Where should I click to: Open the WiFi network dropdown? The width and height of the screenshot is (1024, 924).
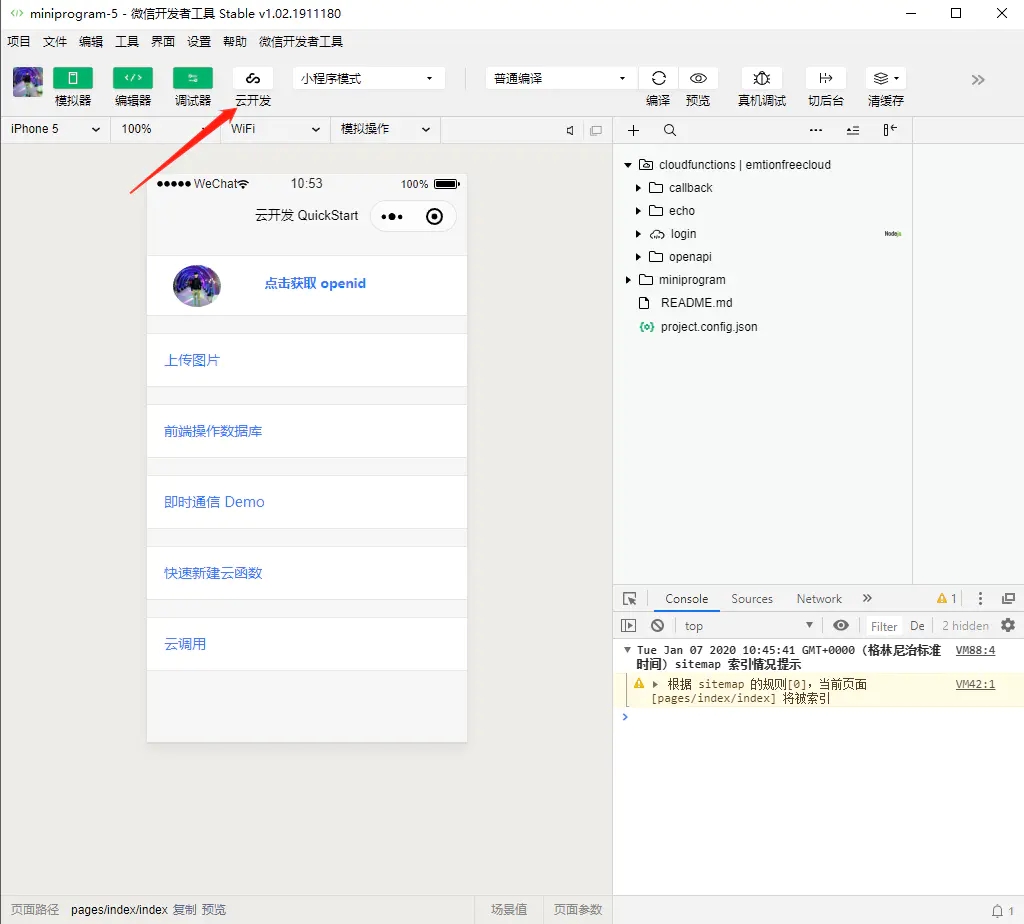[x=274, y=129]
